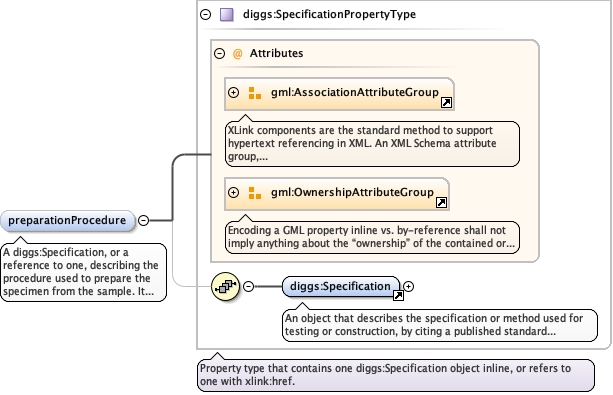The image size is (613, 395).
Task: Click the XLink components annotation bubble
Action: click(x=372, y=144)
